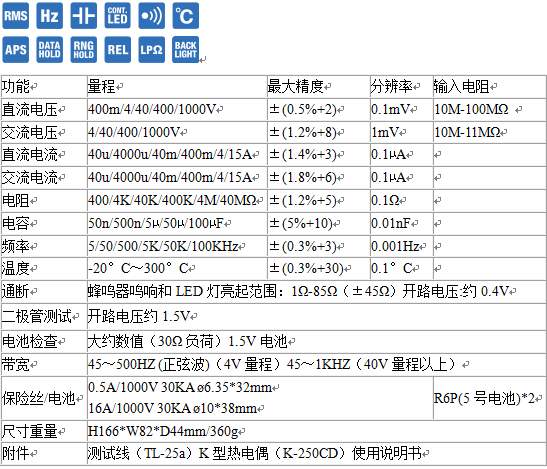547x469 pixels.
Task: Click the RNG HOLD icon
Action: point(83,50)
